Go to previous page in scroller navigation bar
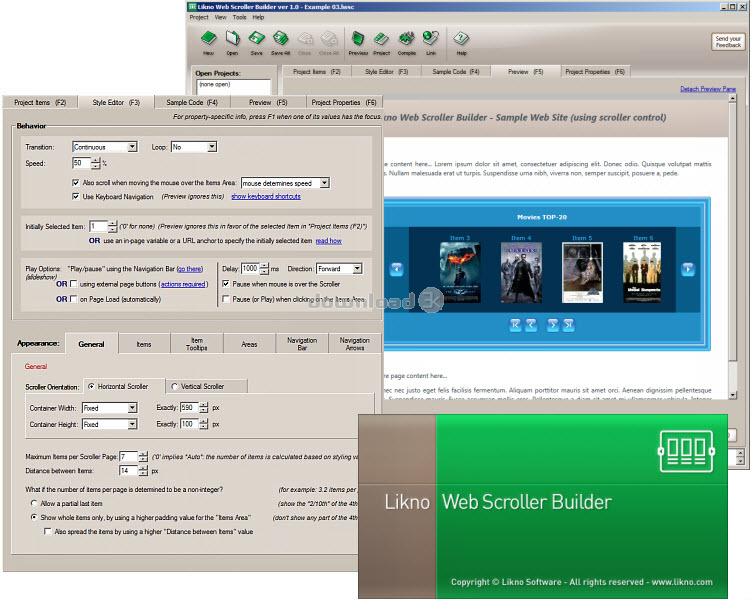 pyautogui.click(x=531, y=325)
